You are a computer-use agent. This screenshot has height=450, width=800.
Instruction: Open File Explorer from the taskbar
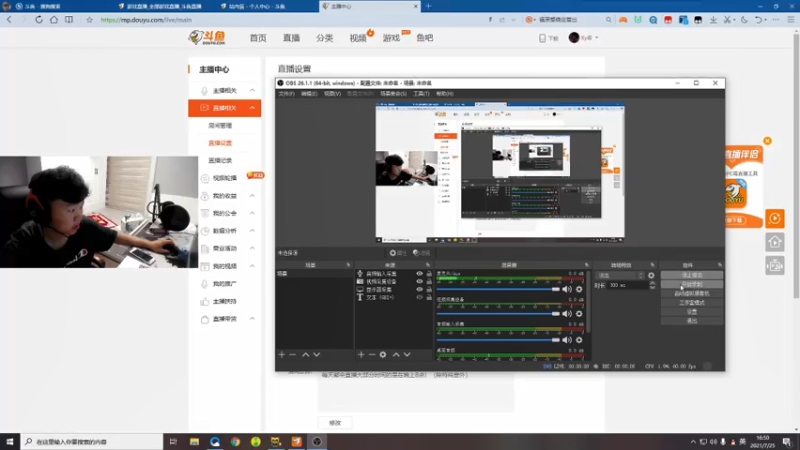tap(194, 442)
